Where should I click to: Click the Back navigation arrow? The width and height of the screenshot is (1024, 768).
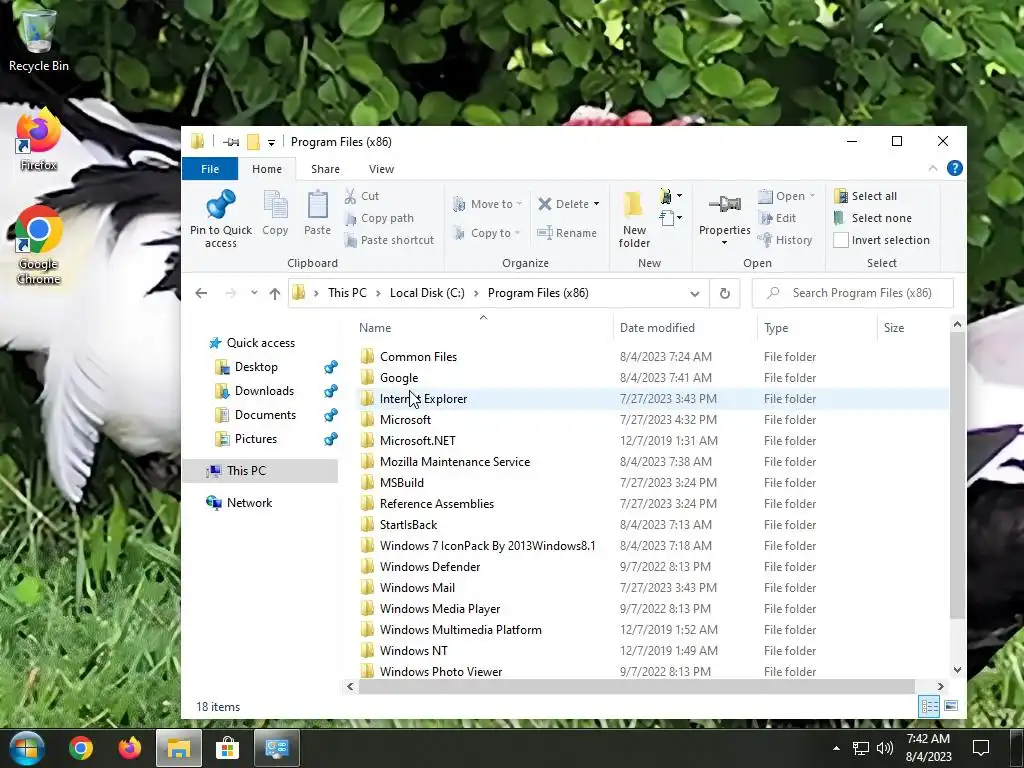(x=201, y=293)
